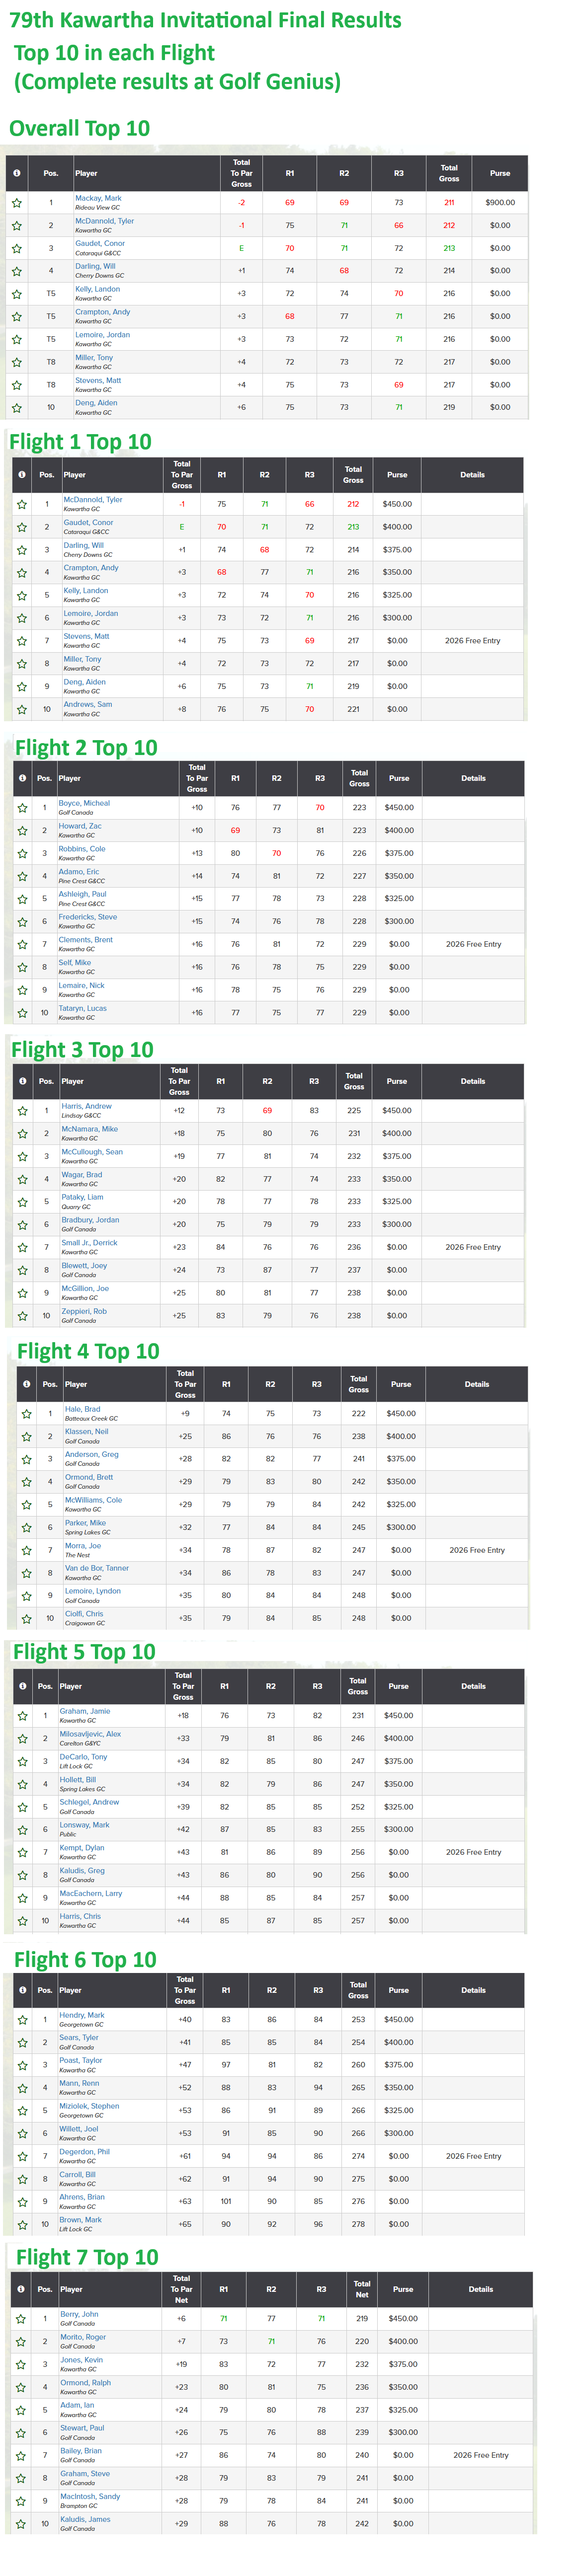Viewport: 580px width, 2576px height.
Task: Open Klassen, Neil link in Flight 4
Action: point(86,1432)
